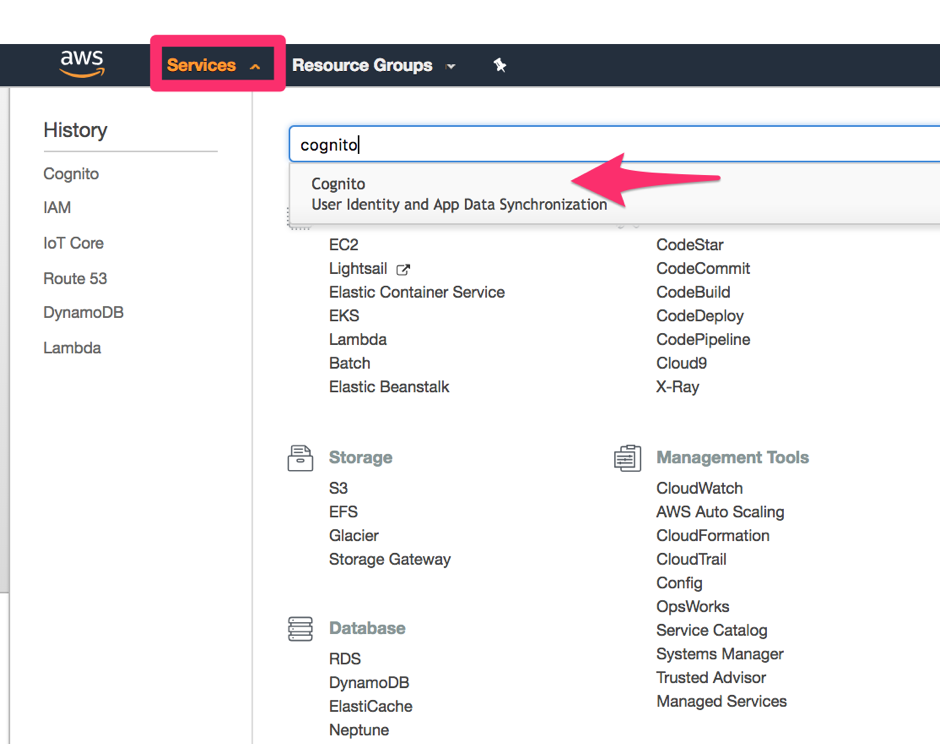The height and width of the screenshot is (744, 940).
Task: Click the Lightsail external link icon
Action: (x=403, y=269)
